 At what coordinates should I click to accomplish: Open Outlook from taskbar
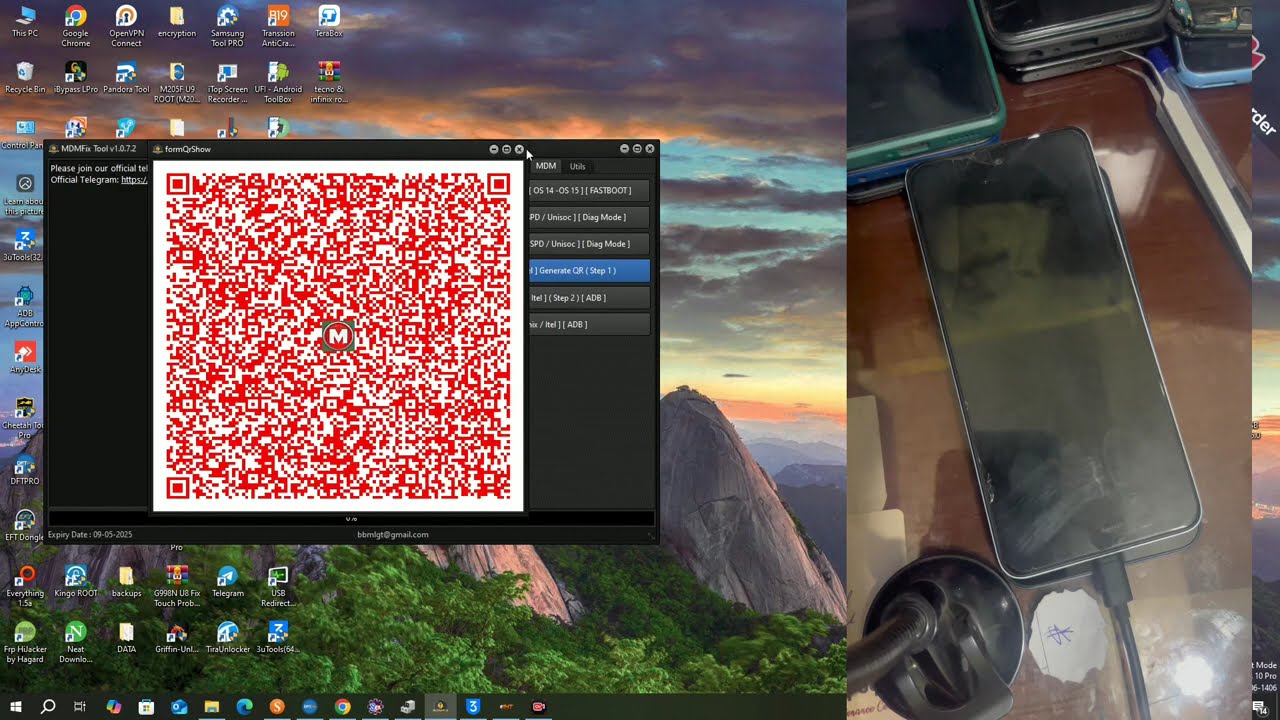178,707
